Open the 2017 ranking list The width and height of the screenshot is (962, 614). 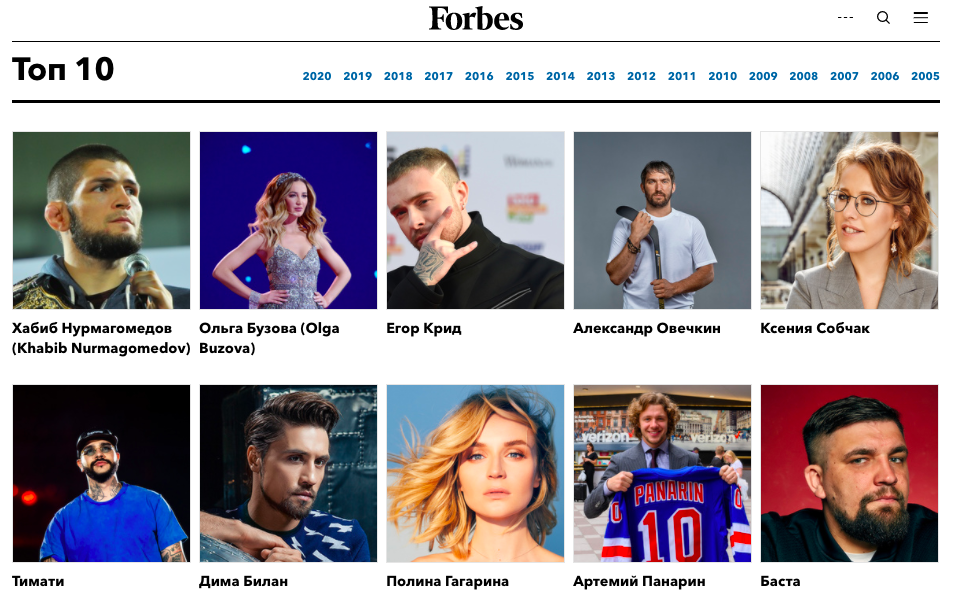(x=439, y=76)
